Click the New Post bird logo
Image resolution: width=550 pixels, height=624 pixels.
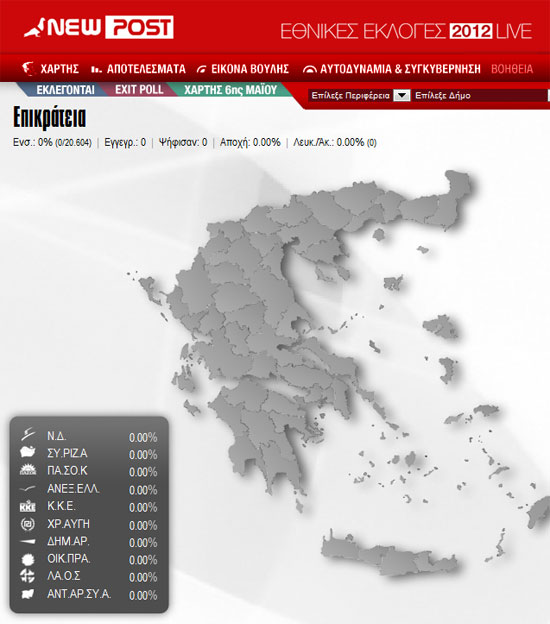(34, 28)
